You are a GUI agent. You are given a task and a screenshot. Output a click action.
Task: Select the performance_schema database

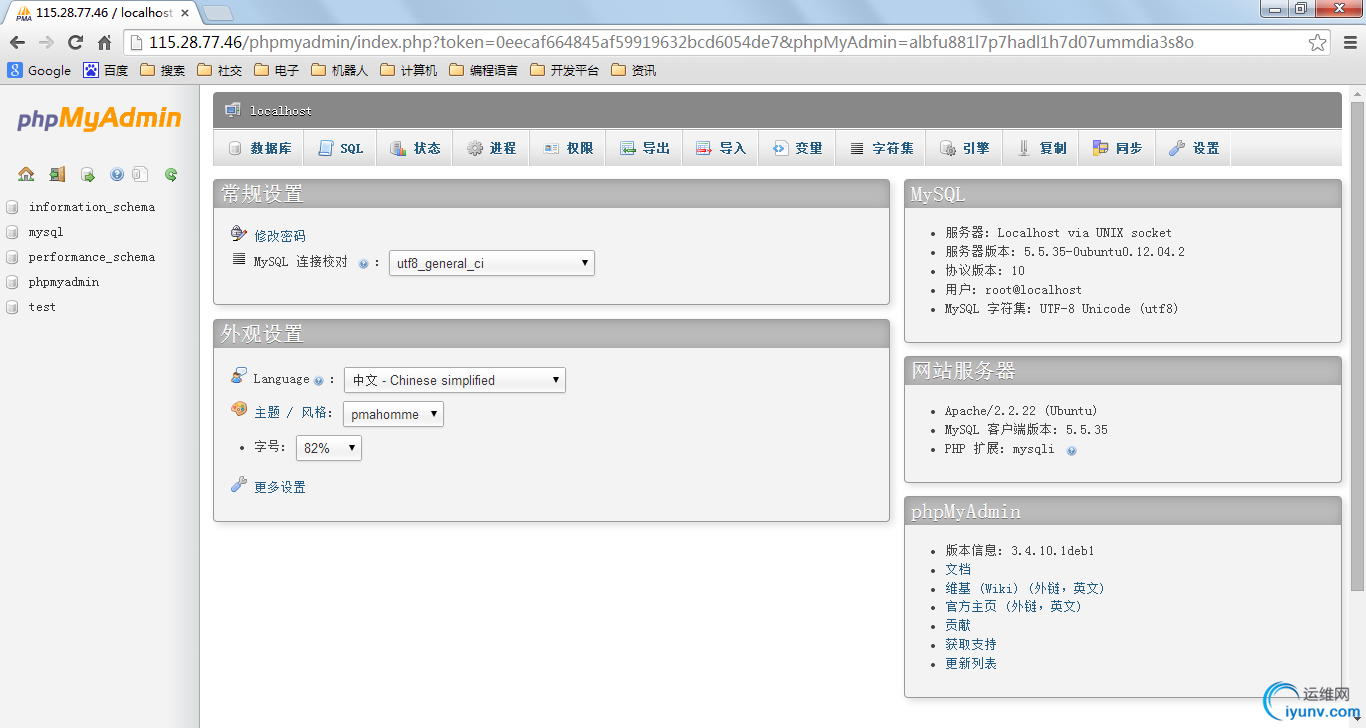92,257
